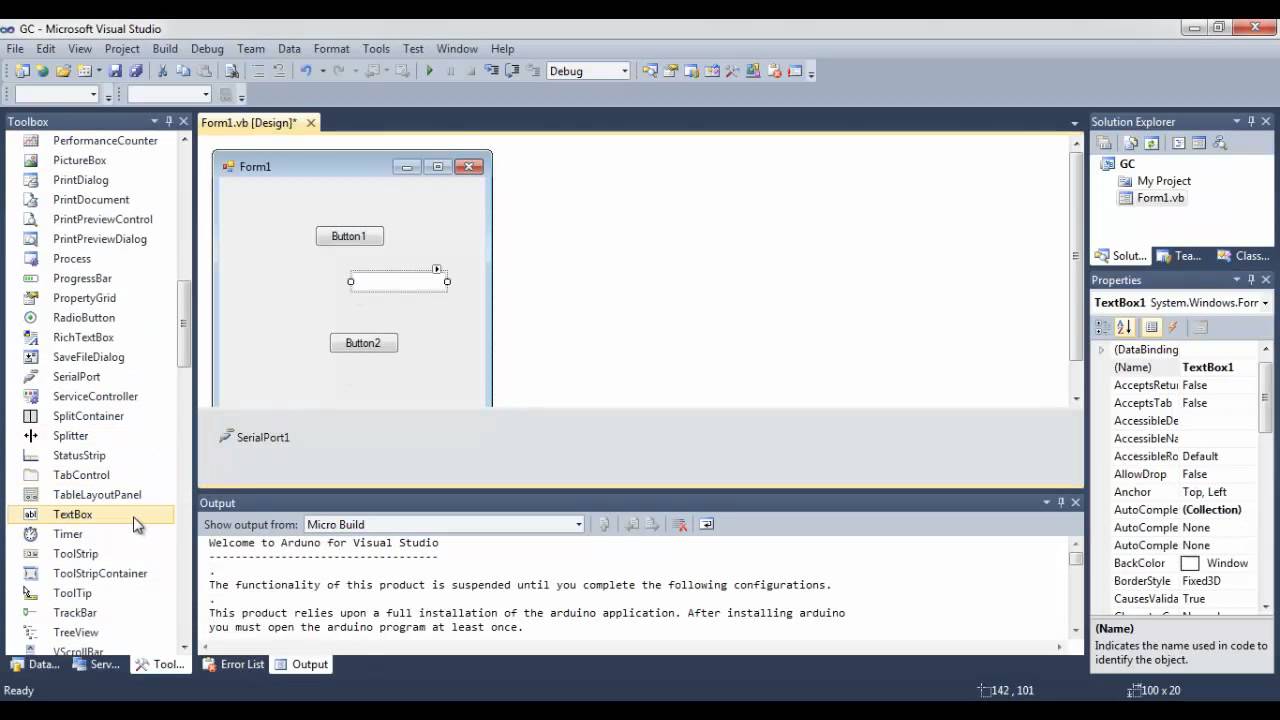The image size is (1280, 720).
Task: Click Properties page icon in Properties panel
Action: [1201, 327]
